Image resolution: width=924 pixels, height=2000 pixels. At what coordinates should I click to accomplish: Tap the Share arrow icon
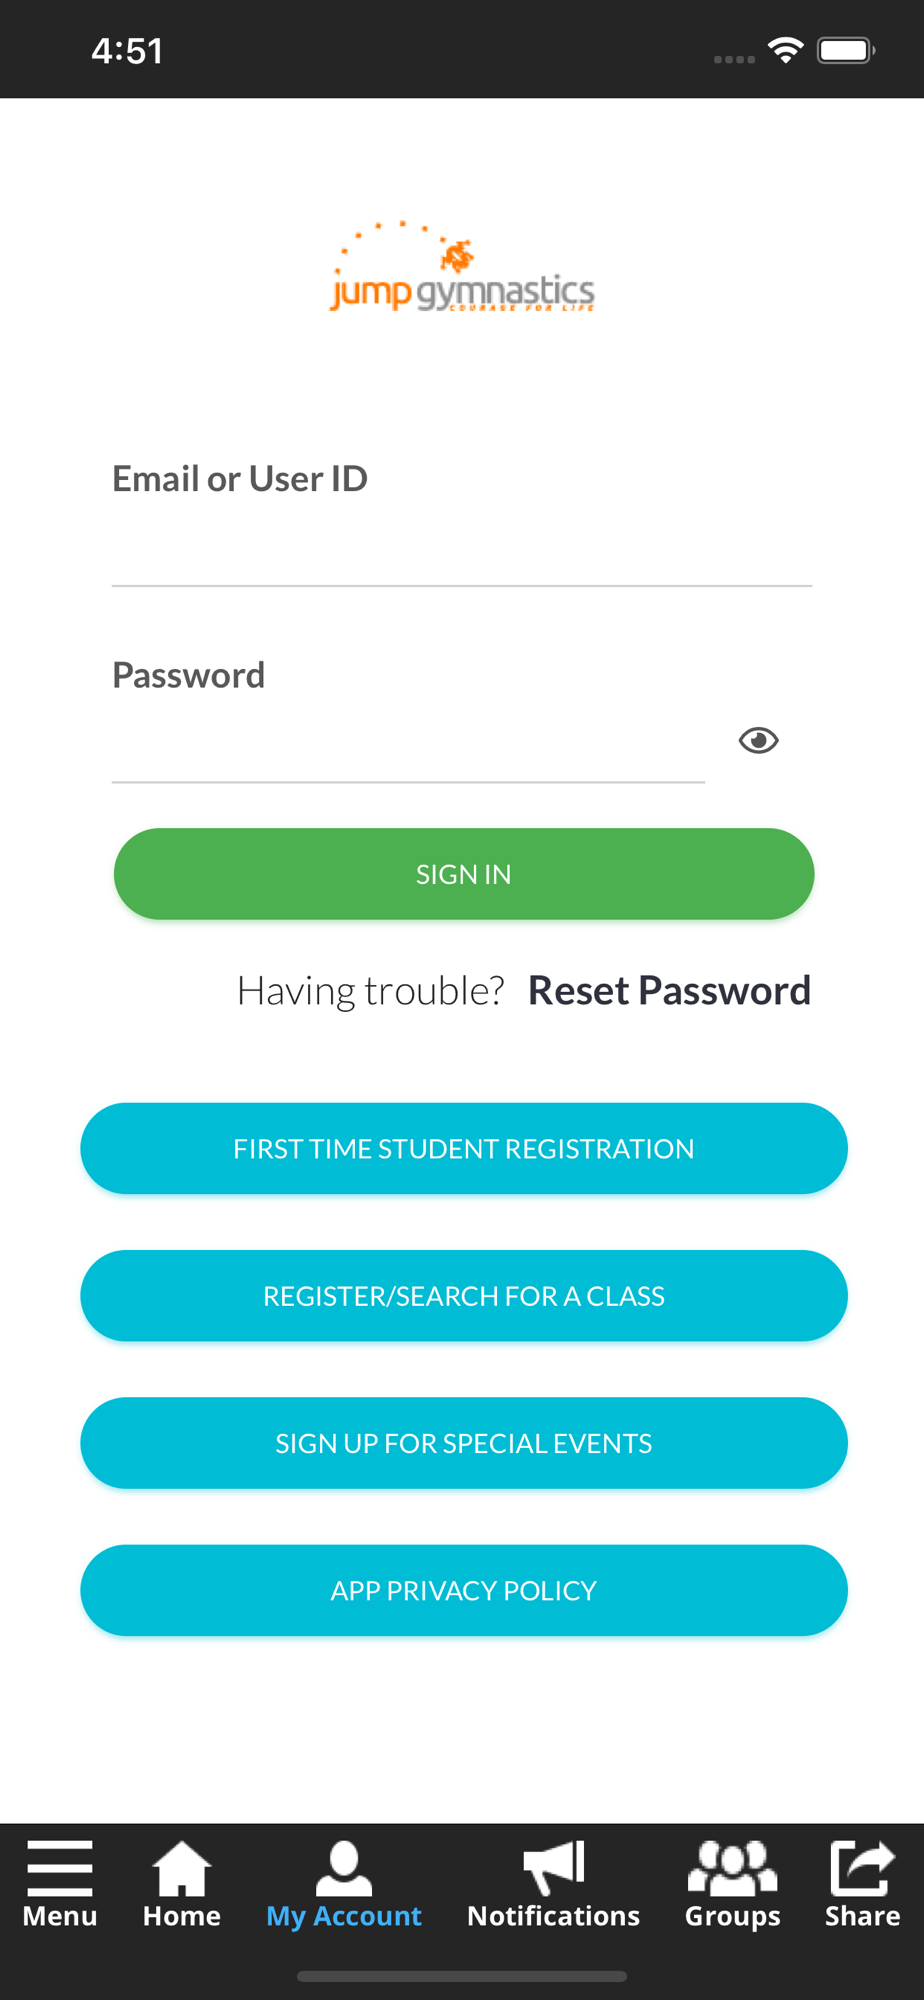pos(862,1868)
